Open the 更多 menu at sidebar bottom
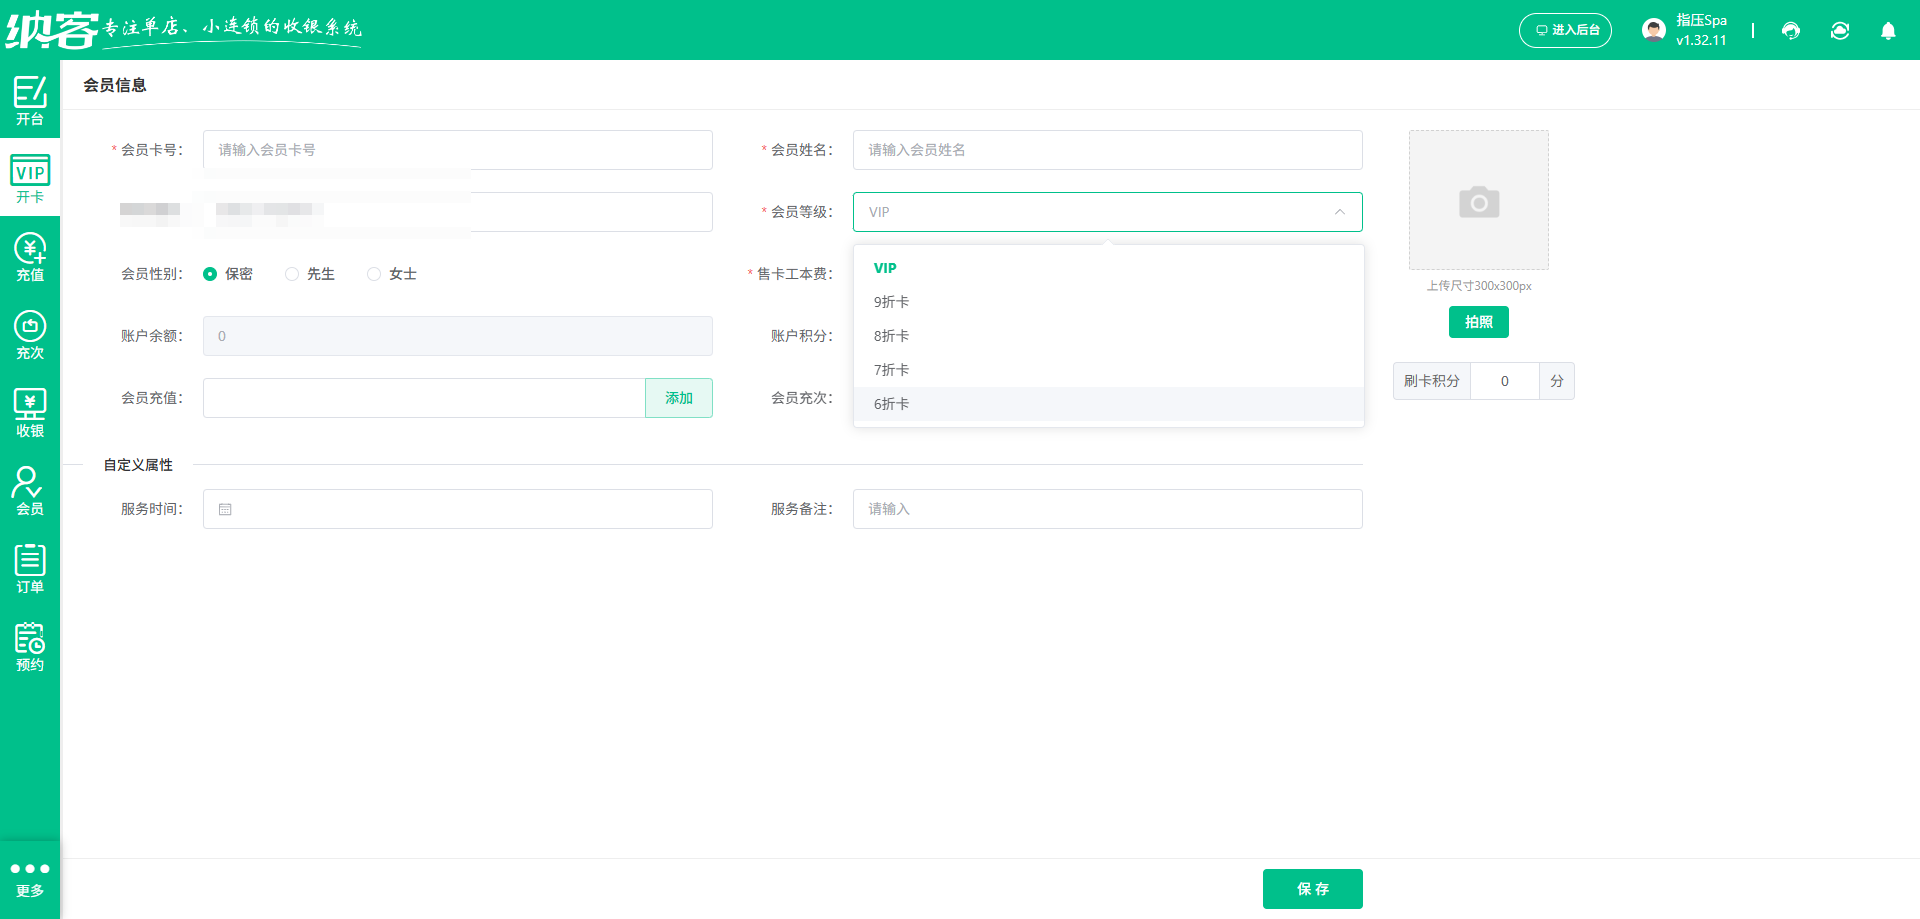The image size is (1920, 919). coord(29,877)
